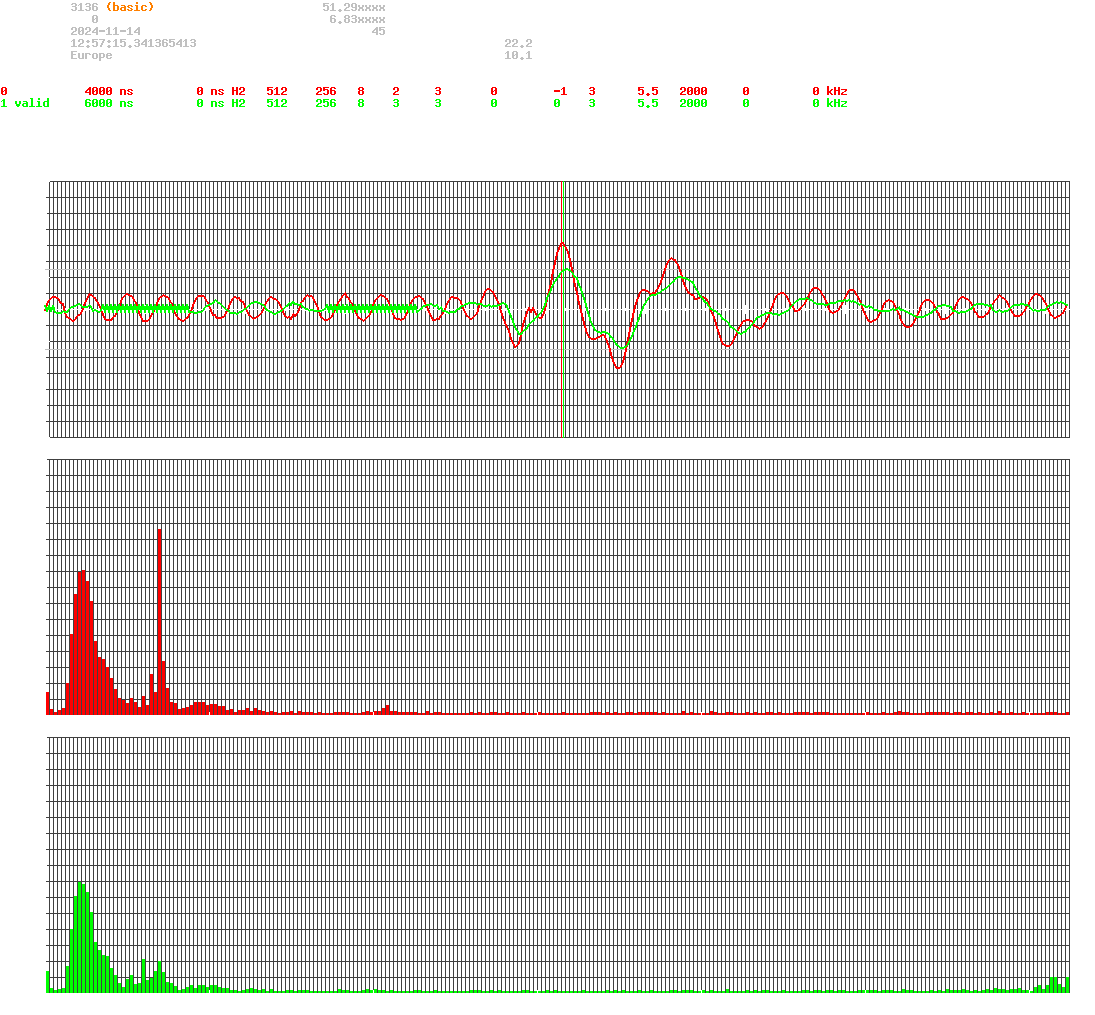Viewport: 1095px width, 1015px height.
Task: Click the red 512 value
Action: click(277, 92)
